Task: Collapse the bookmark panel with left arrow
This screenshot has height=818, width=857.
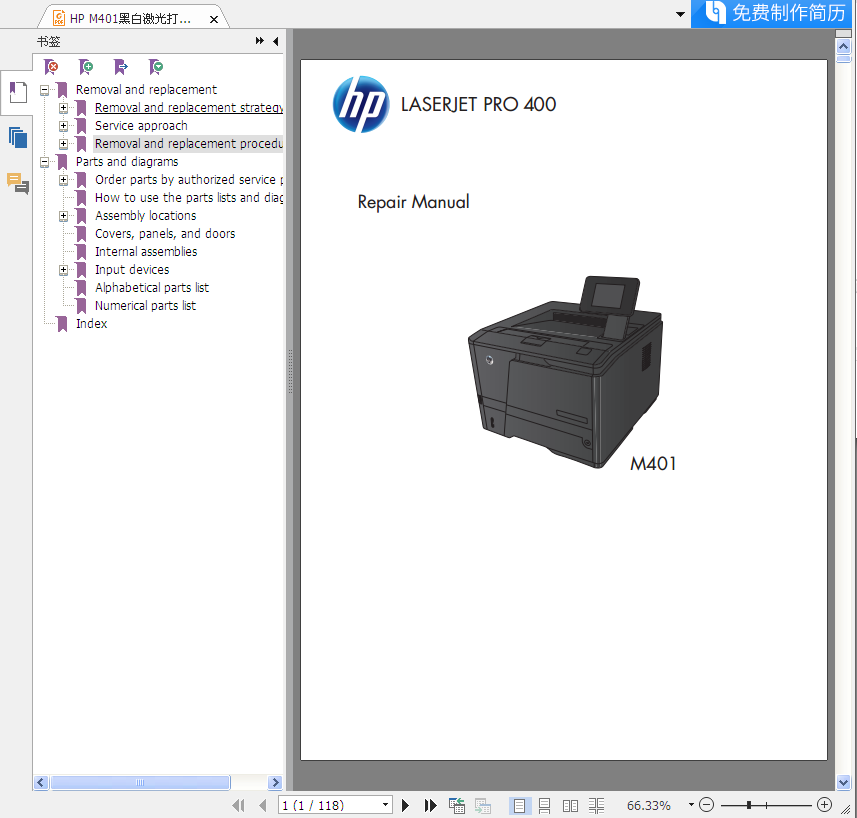Action: coord(275,41)
